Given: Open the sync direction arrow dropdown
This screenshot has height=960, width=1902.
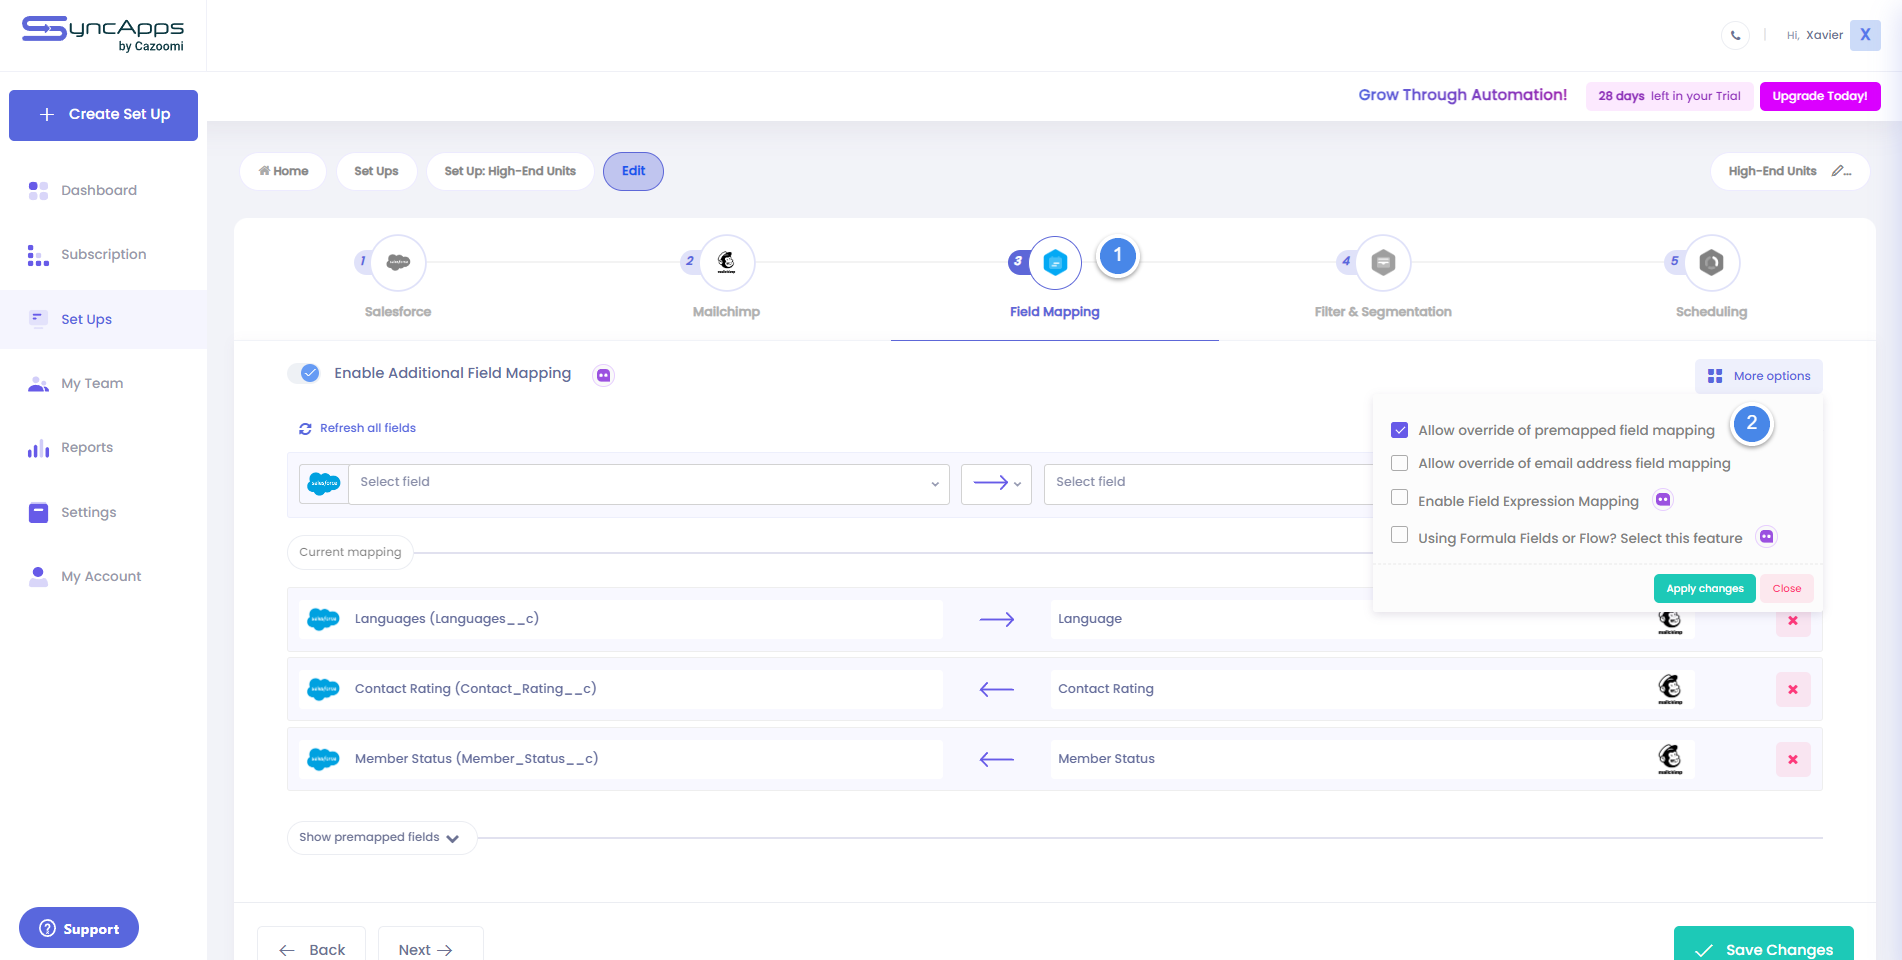Looking at the screenshot, I should (996, 483).
